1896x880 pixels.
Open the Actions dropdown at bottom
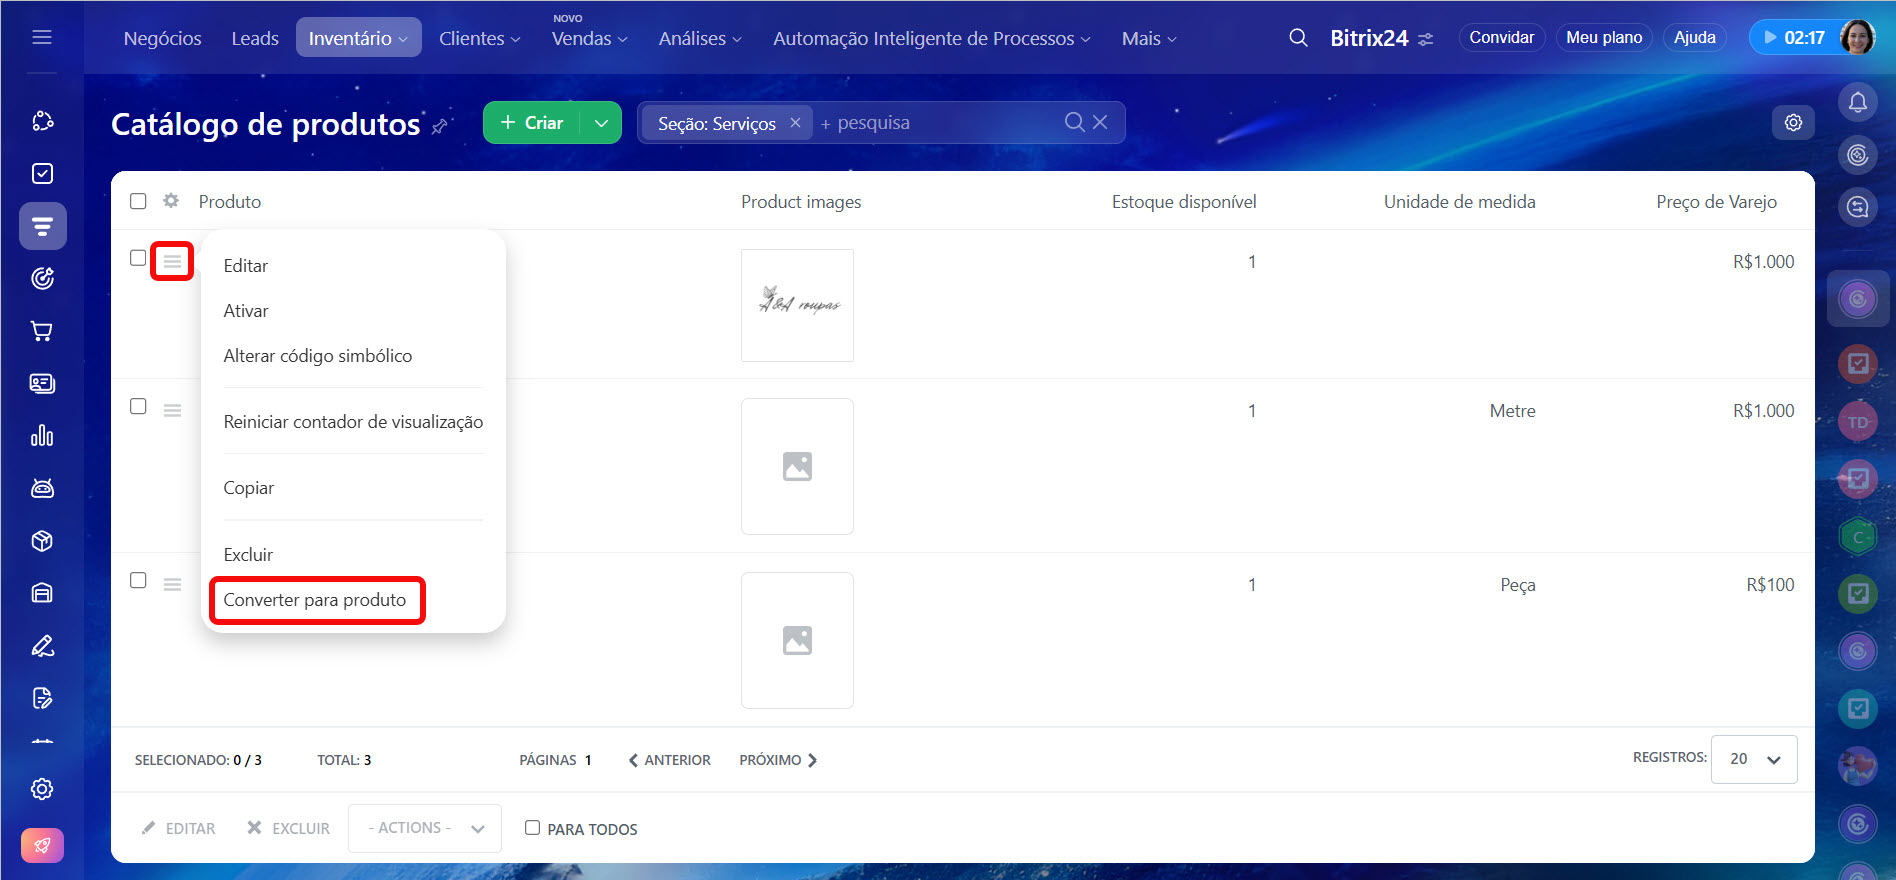[424, 828]
